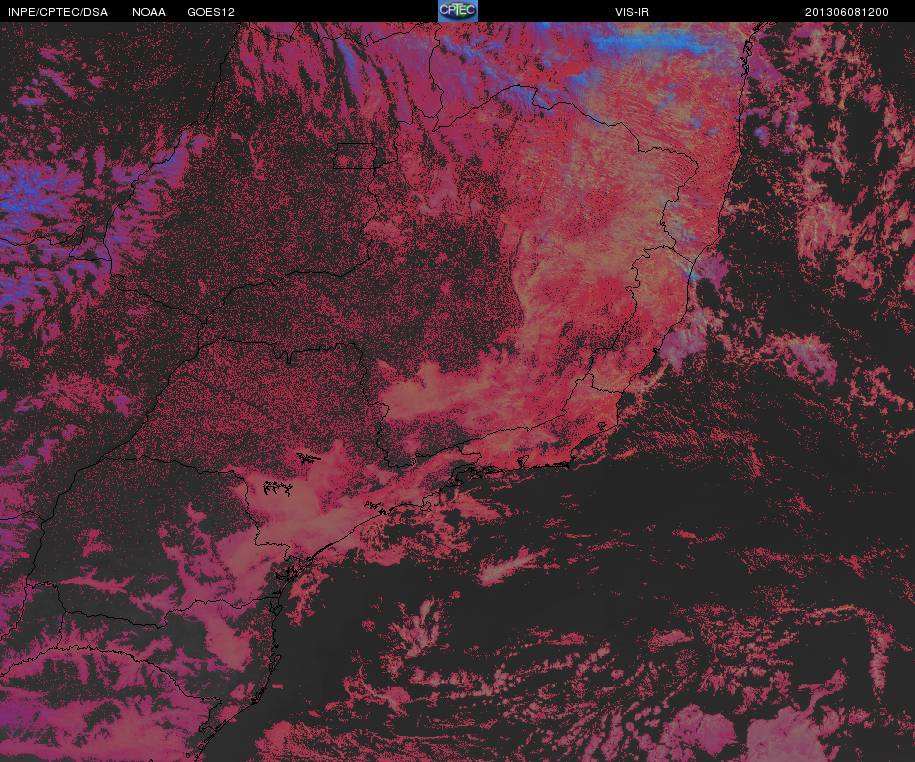Click the 201306081200 timestamp
The image size is (915, 762).
[x=847, y=12]
